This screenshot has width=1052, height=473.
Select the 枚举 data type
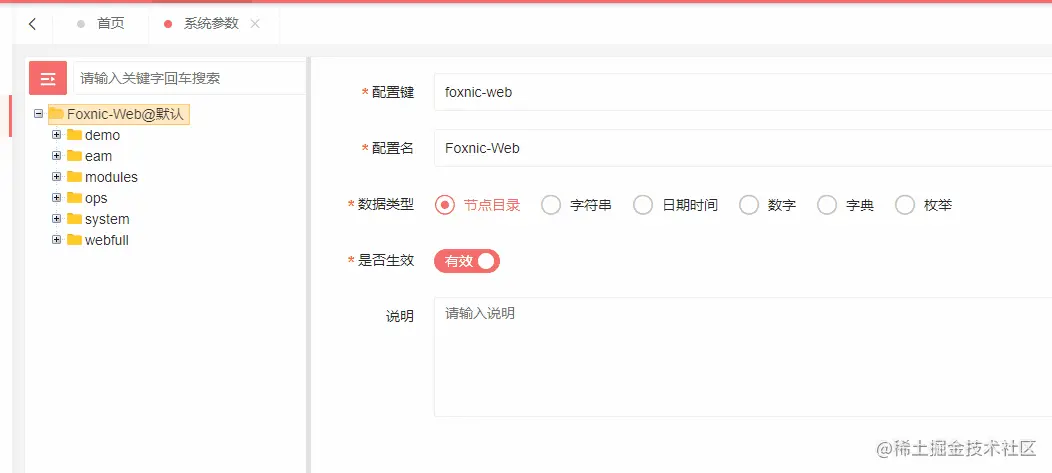point(905,205)
